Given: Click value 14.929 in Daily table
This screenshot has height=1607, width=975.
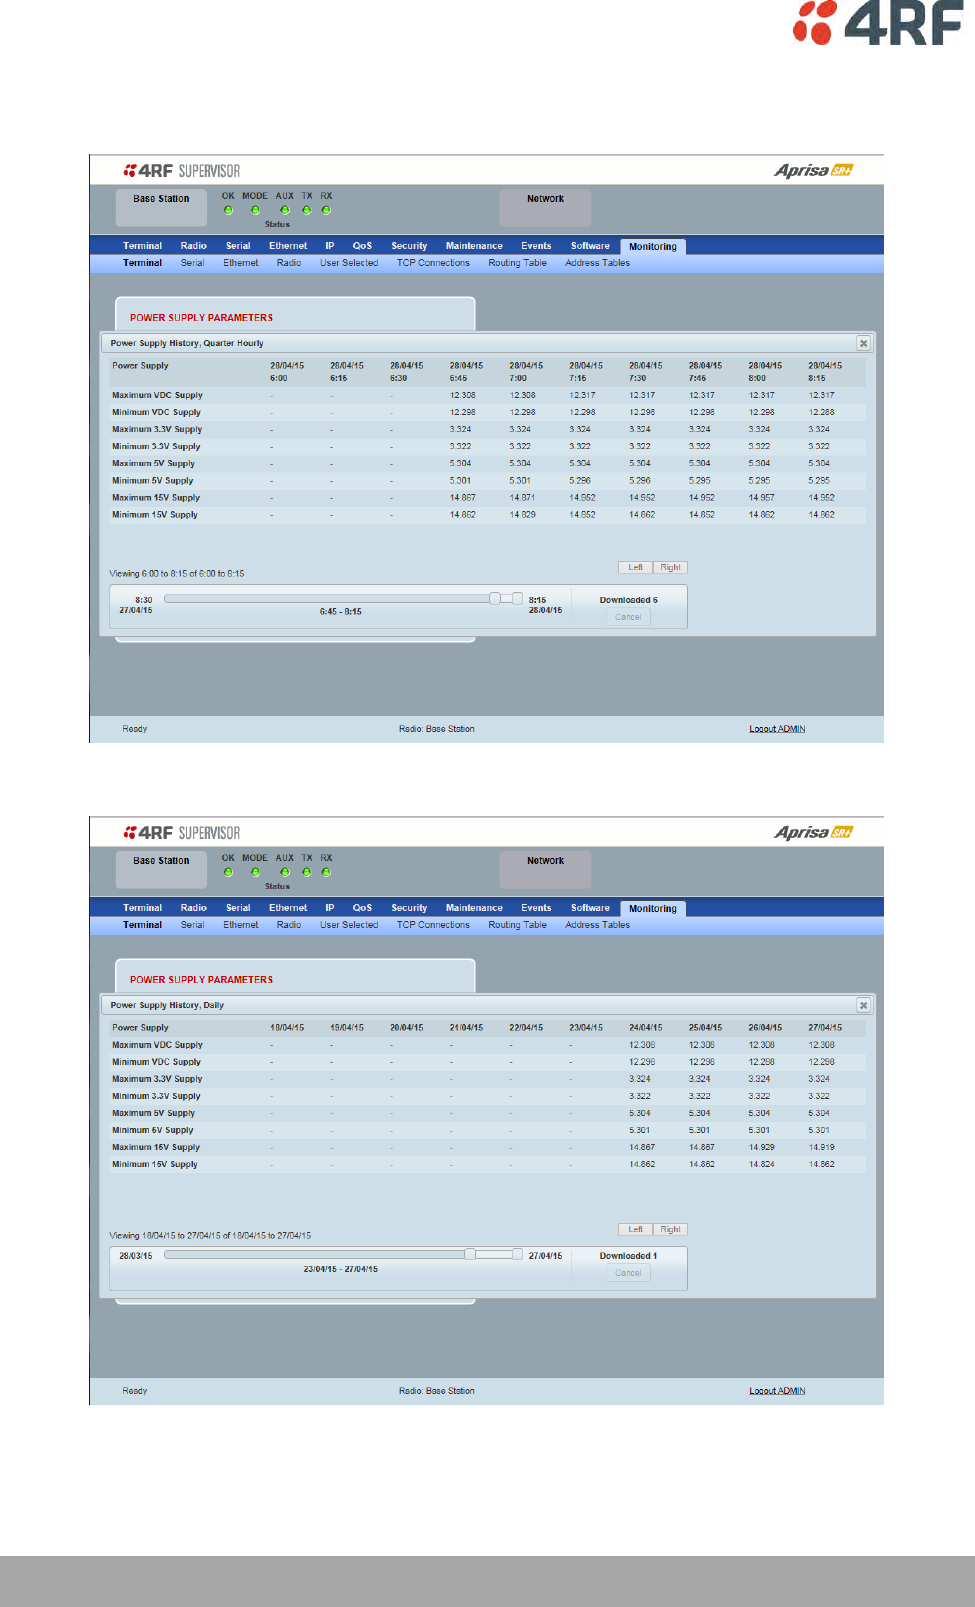Looking at the screenshot, I should (x=761, y=1147).
